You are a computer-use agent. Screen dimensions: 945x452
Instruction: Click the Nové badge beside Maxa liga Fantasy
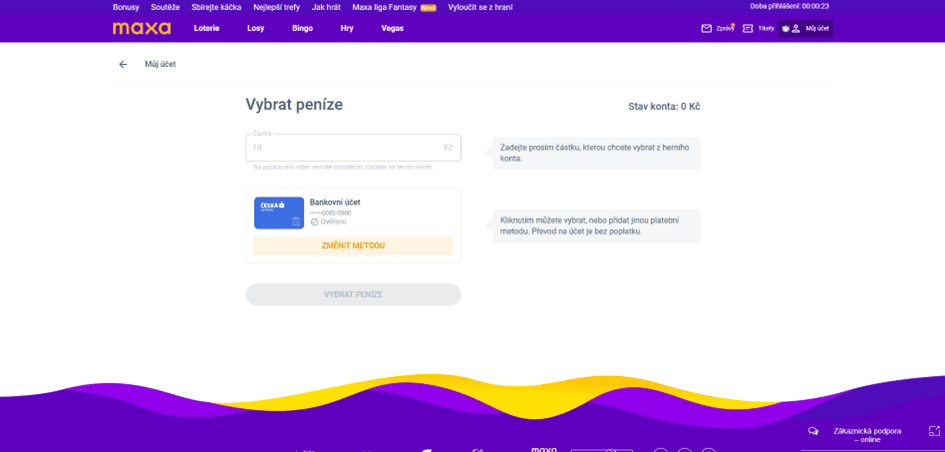pos(429,8)
